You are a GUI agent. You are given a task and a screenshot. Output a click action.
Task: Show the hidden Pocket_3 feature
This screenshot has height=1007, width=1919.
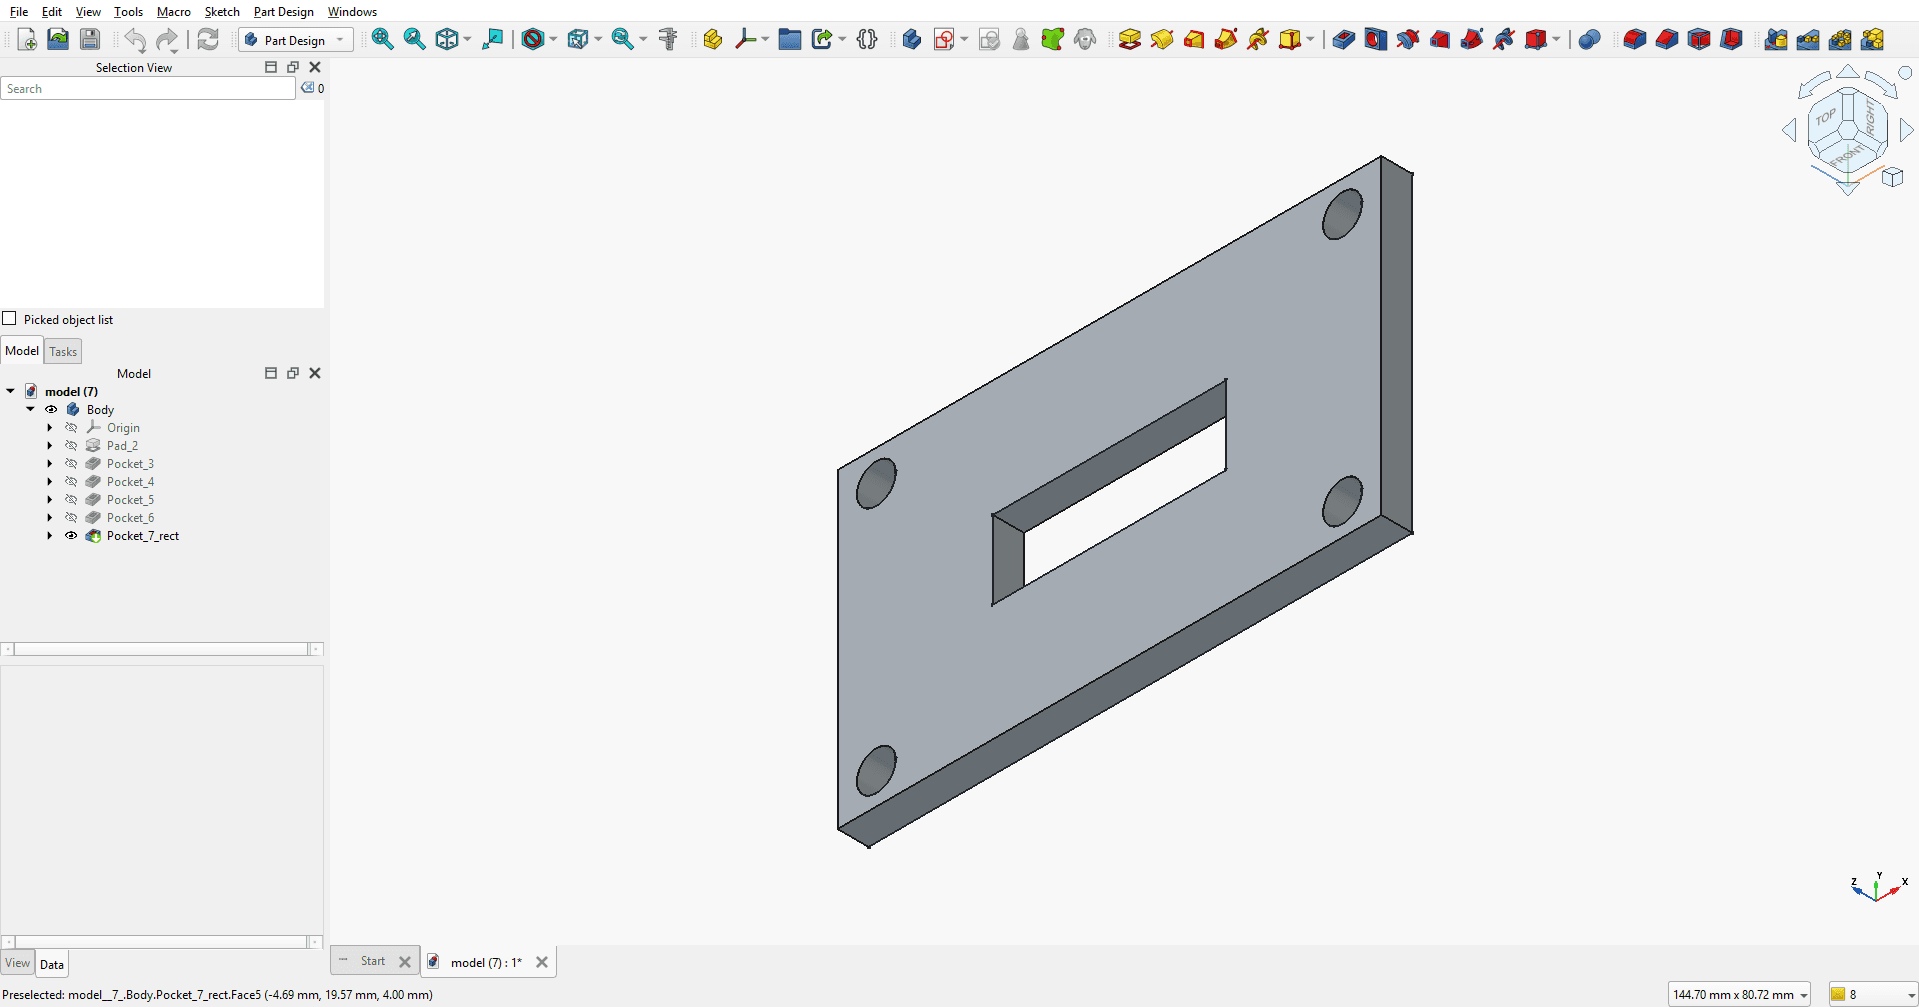point(71,464)
